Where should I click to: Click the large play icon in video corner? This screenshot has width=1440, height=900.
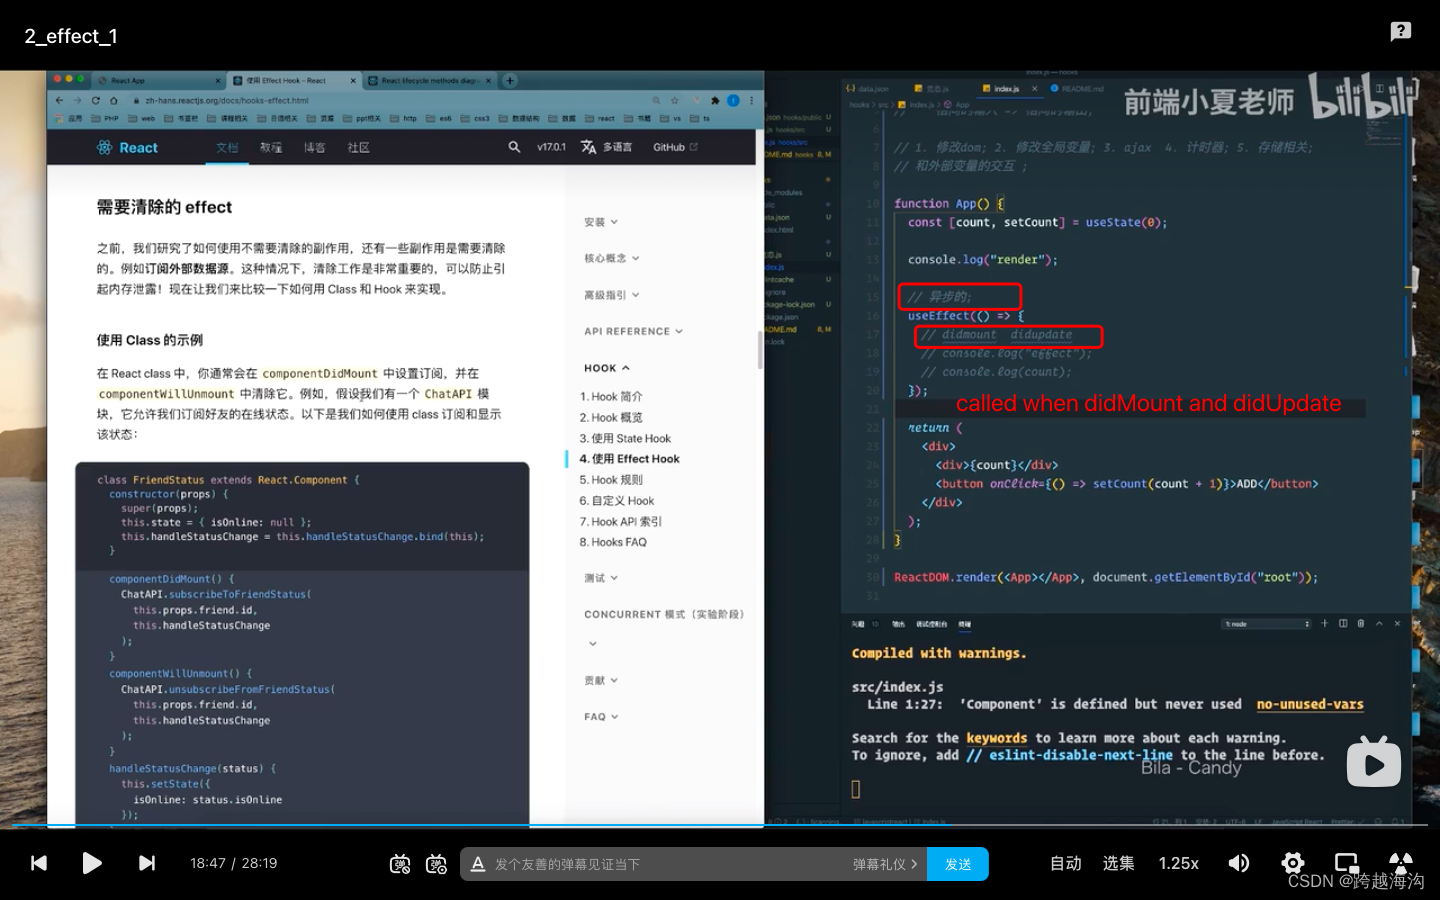(1374, 763)
